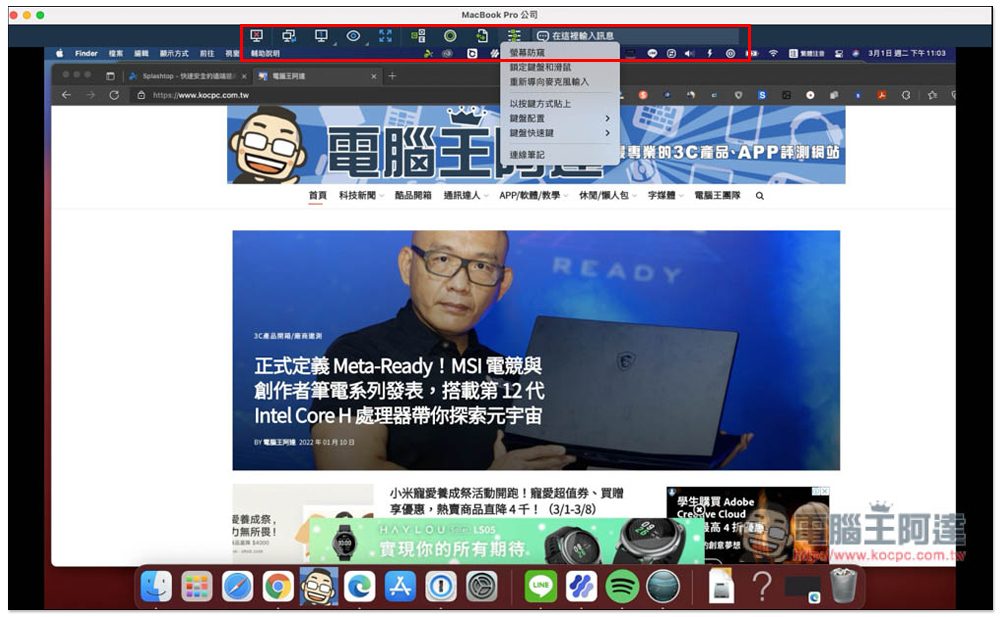
Task: Click the browser back arrow
Action: tap(66, 95)
